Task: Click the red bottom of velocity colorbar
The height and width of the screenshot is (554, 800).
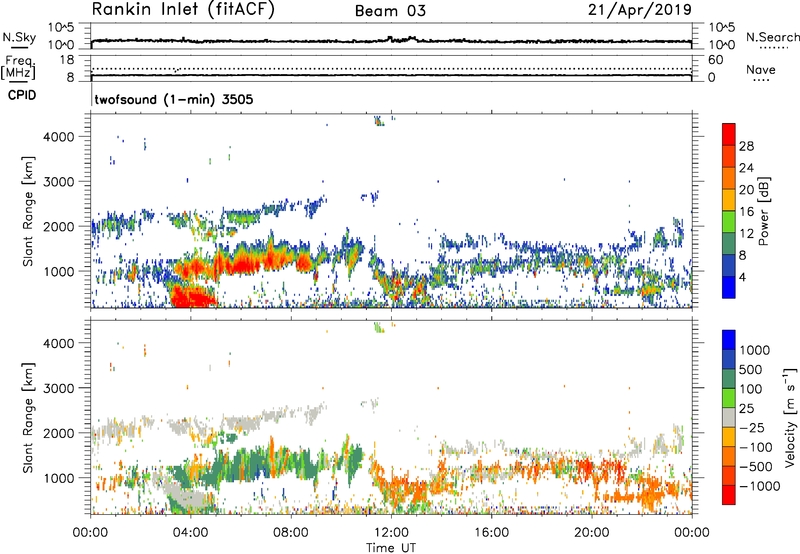Action: (x=729, y=495)
